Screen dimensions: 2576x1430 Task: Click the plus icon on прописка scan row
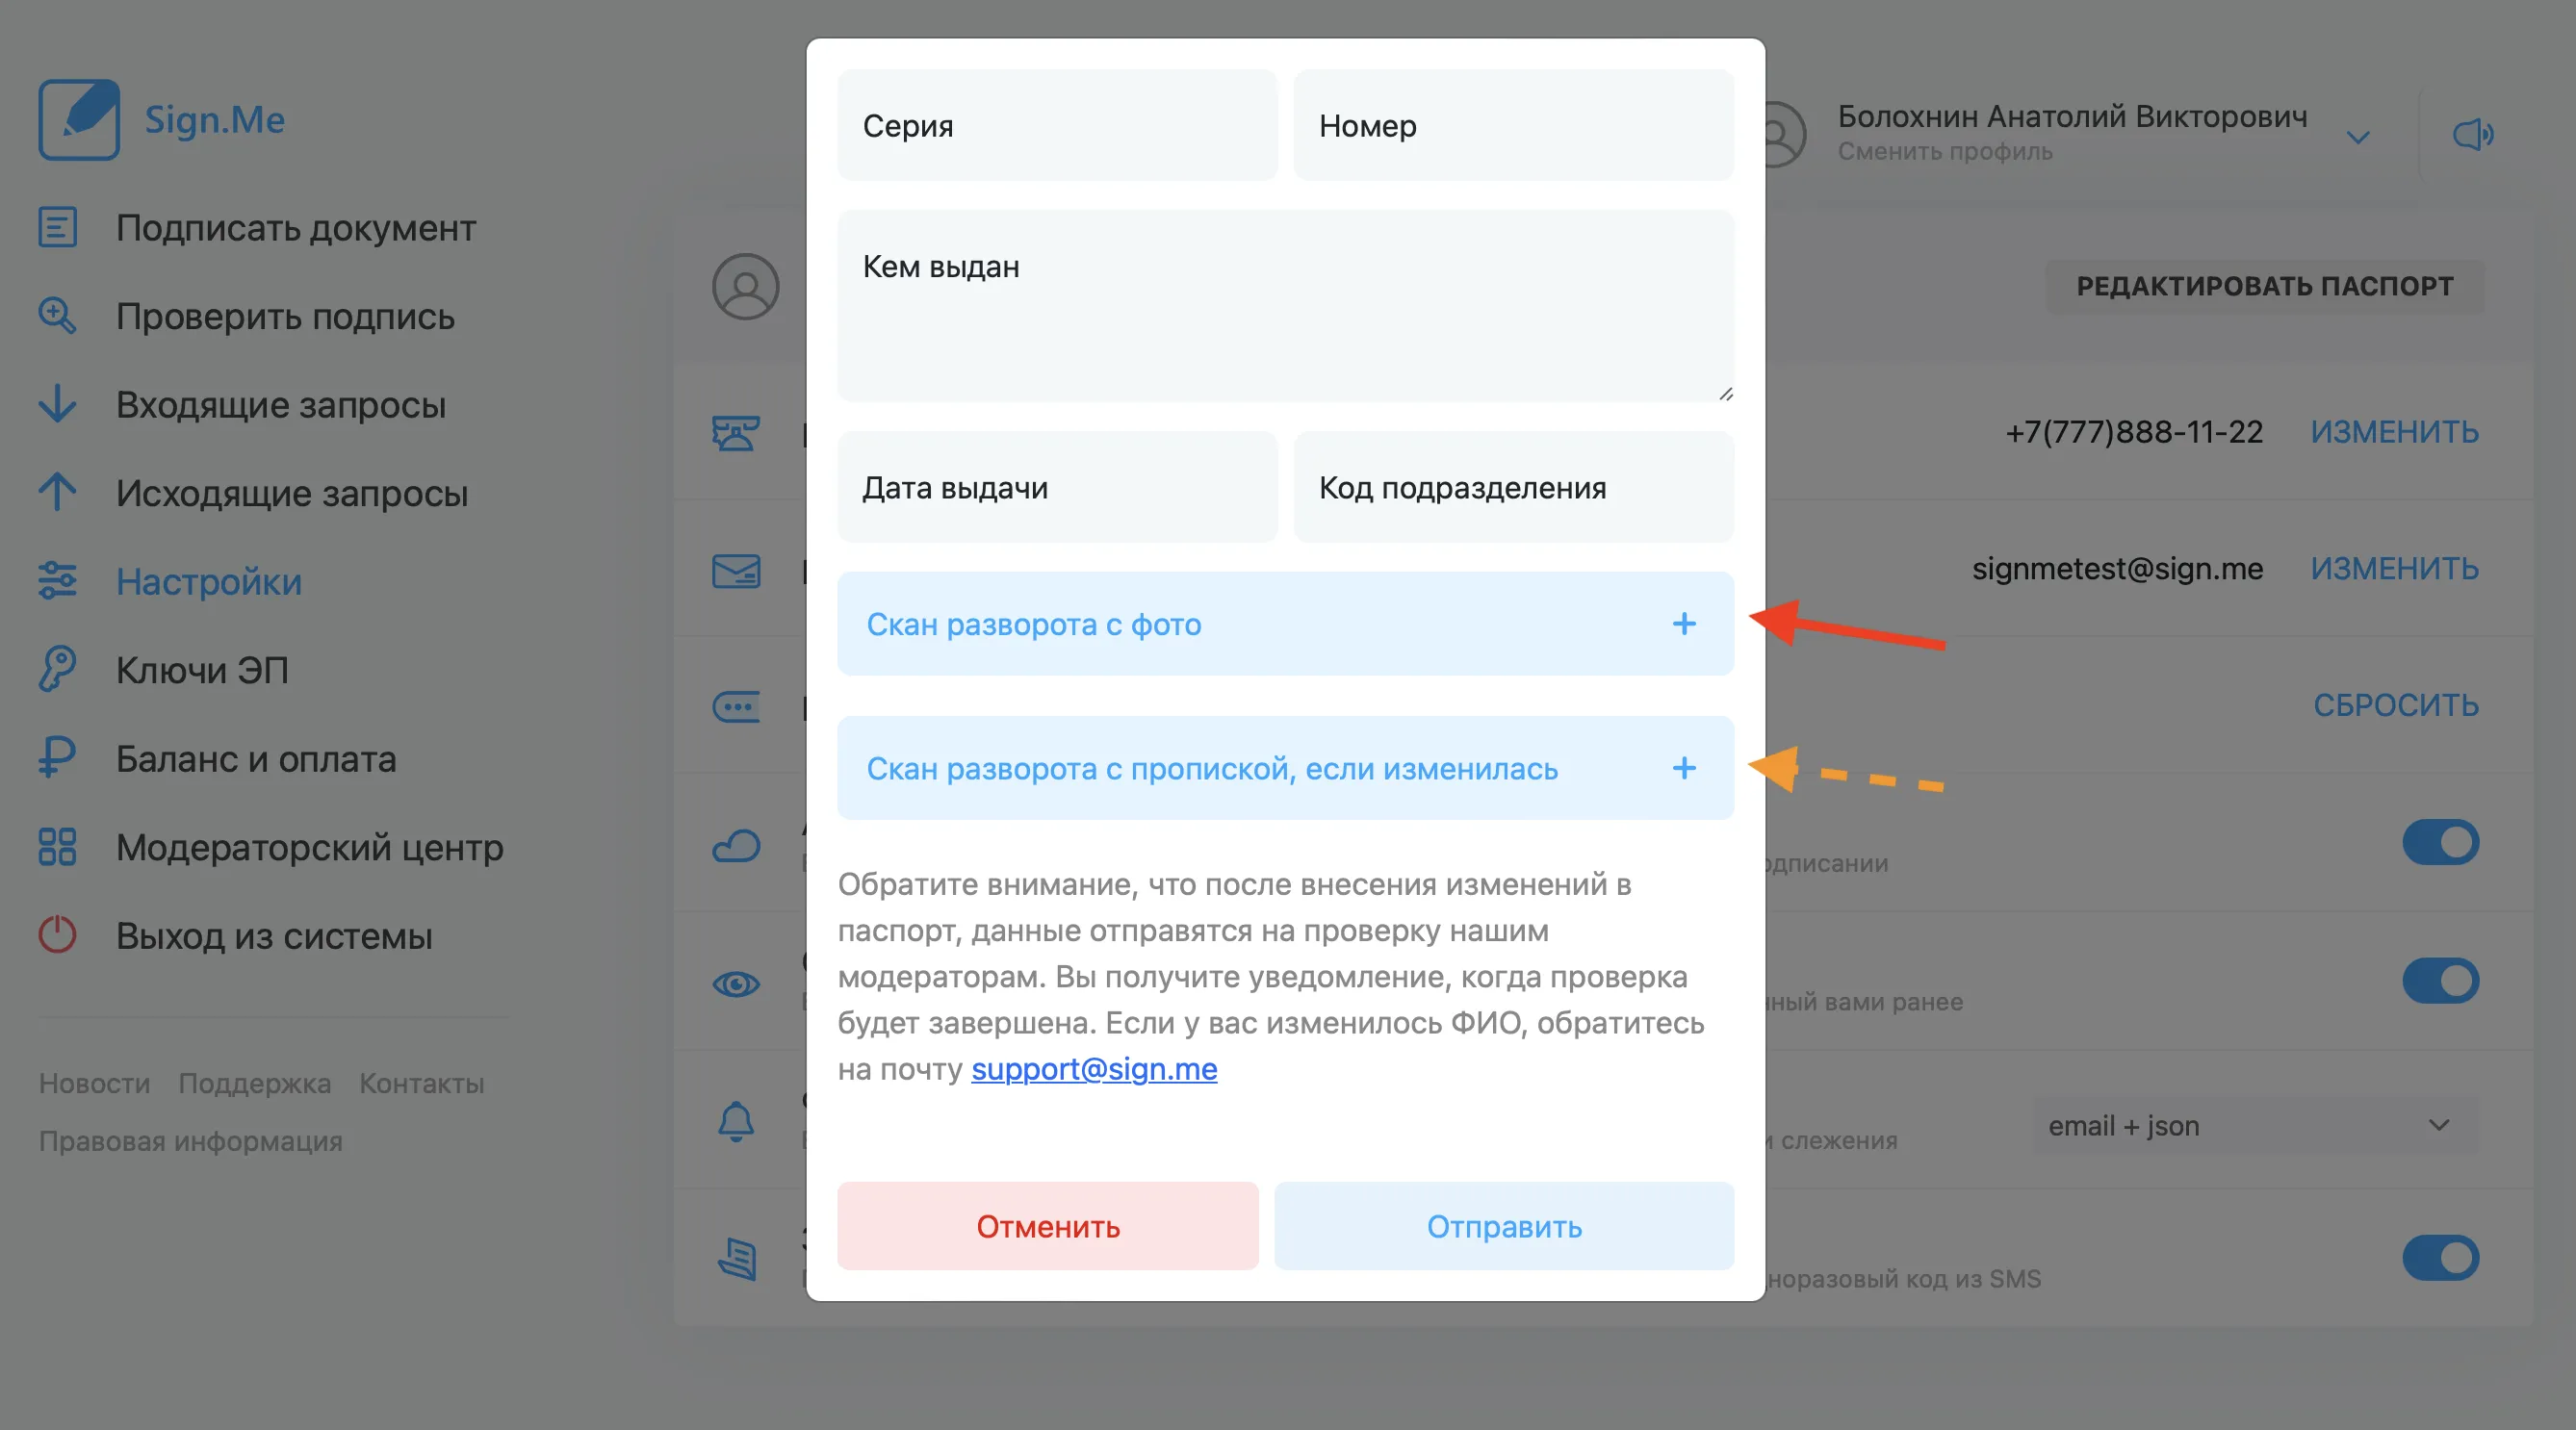point(1684,768)
